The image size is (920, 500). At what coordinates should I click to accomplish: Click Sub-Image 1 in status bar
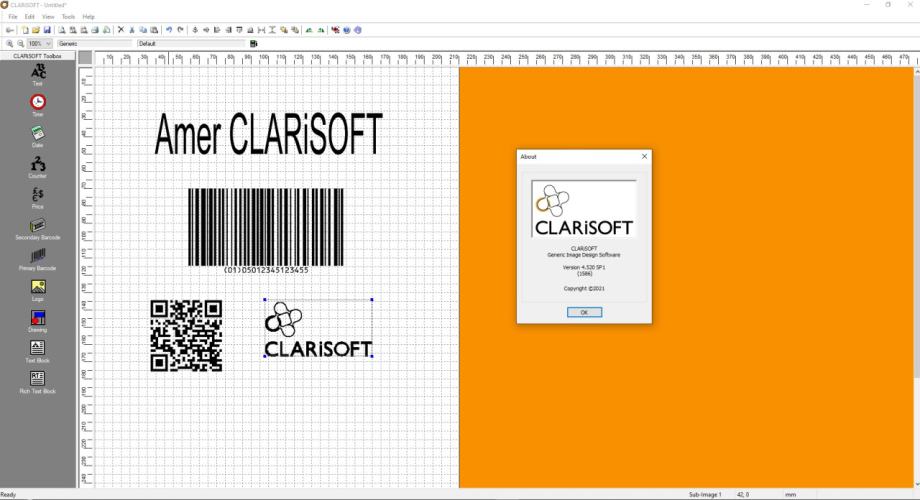(x=705, y=495)
